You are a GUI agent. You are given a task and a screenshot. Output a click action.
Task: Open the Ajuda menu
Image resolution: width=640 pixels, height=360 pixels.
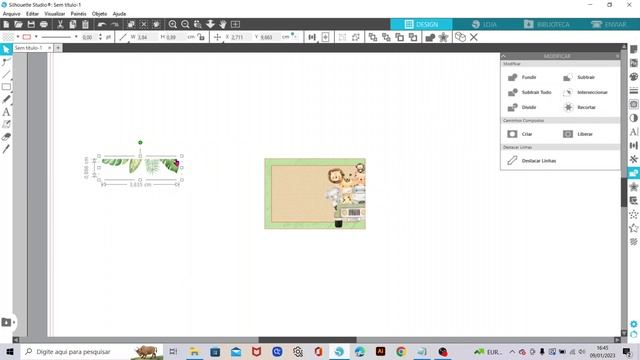(x=119, y=14)
